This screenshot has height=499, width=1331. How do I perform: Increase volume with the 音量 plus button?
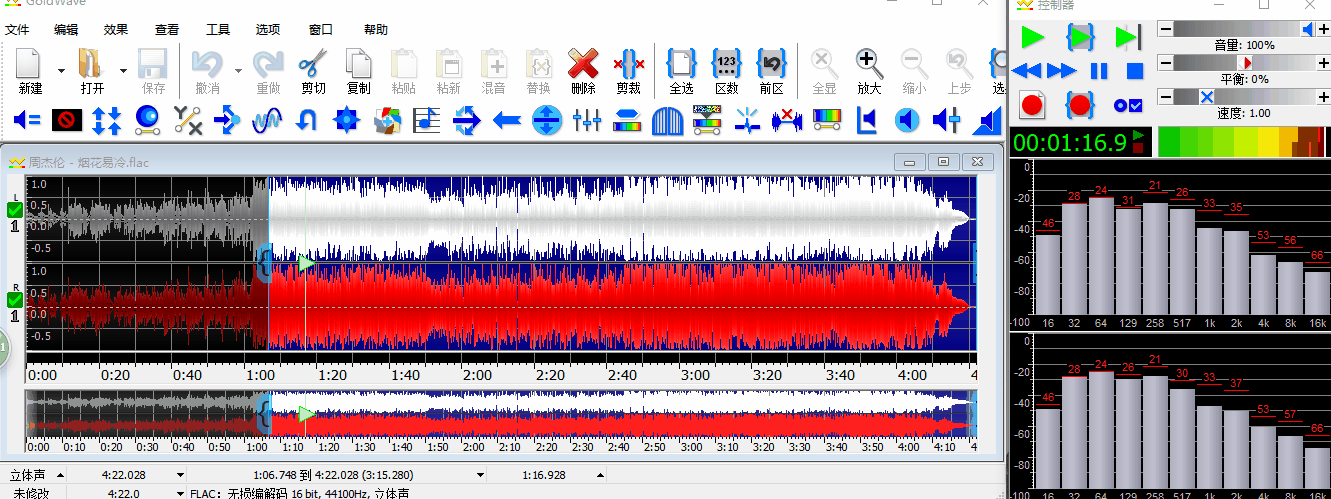[1324, 30]
